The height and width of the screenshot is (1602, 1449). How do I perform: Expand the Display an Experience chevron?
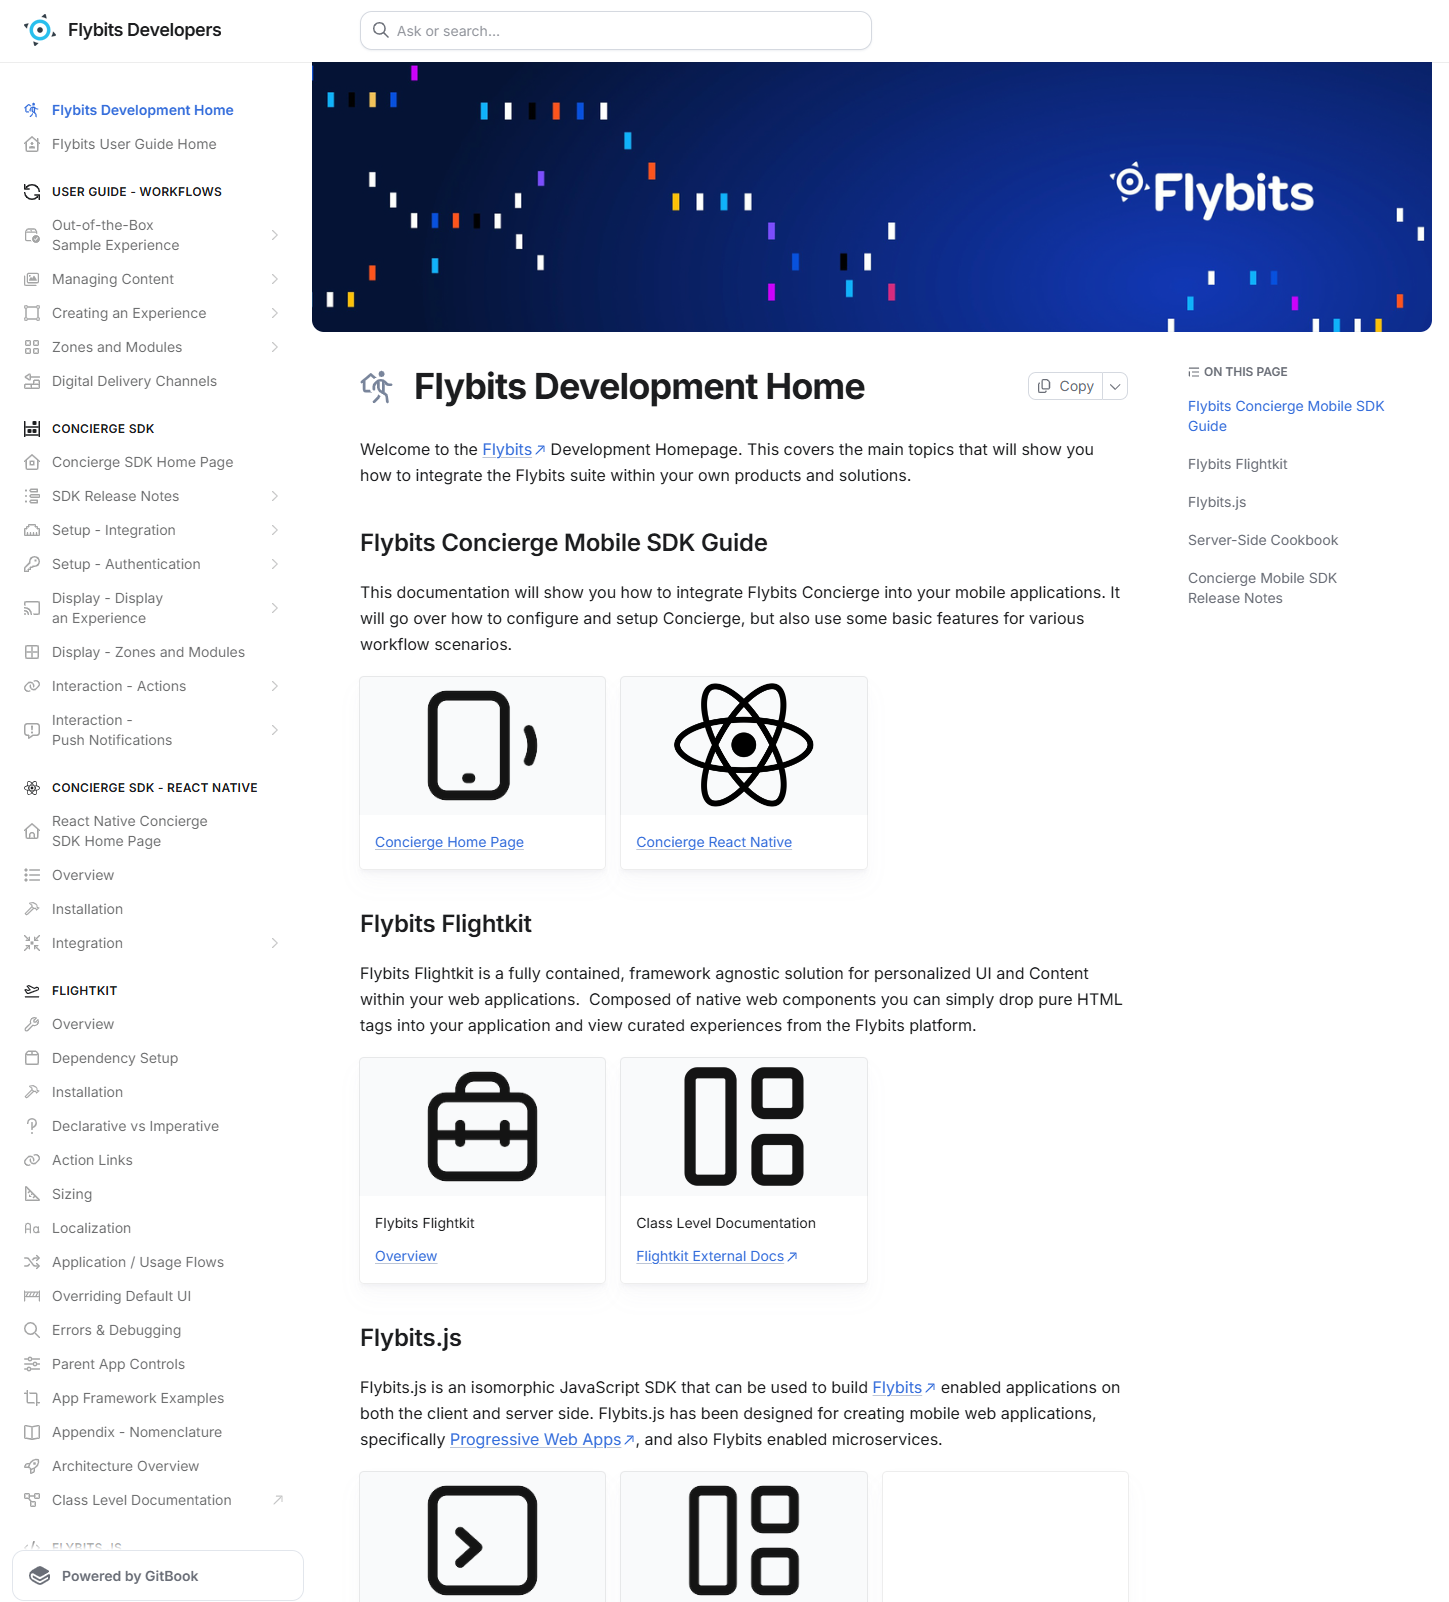(274, 608)
